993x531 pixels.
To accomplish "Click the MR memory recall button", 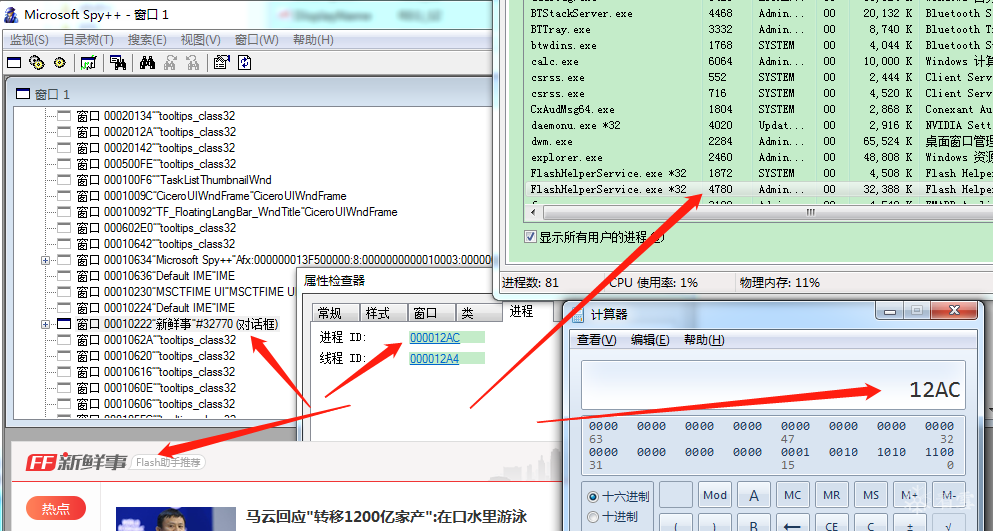I will (832, 496).
